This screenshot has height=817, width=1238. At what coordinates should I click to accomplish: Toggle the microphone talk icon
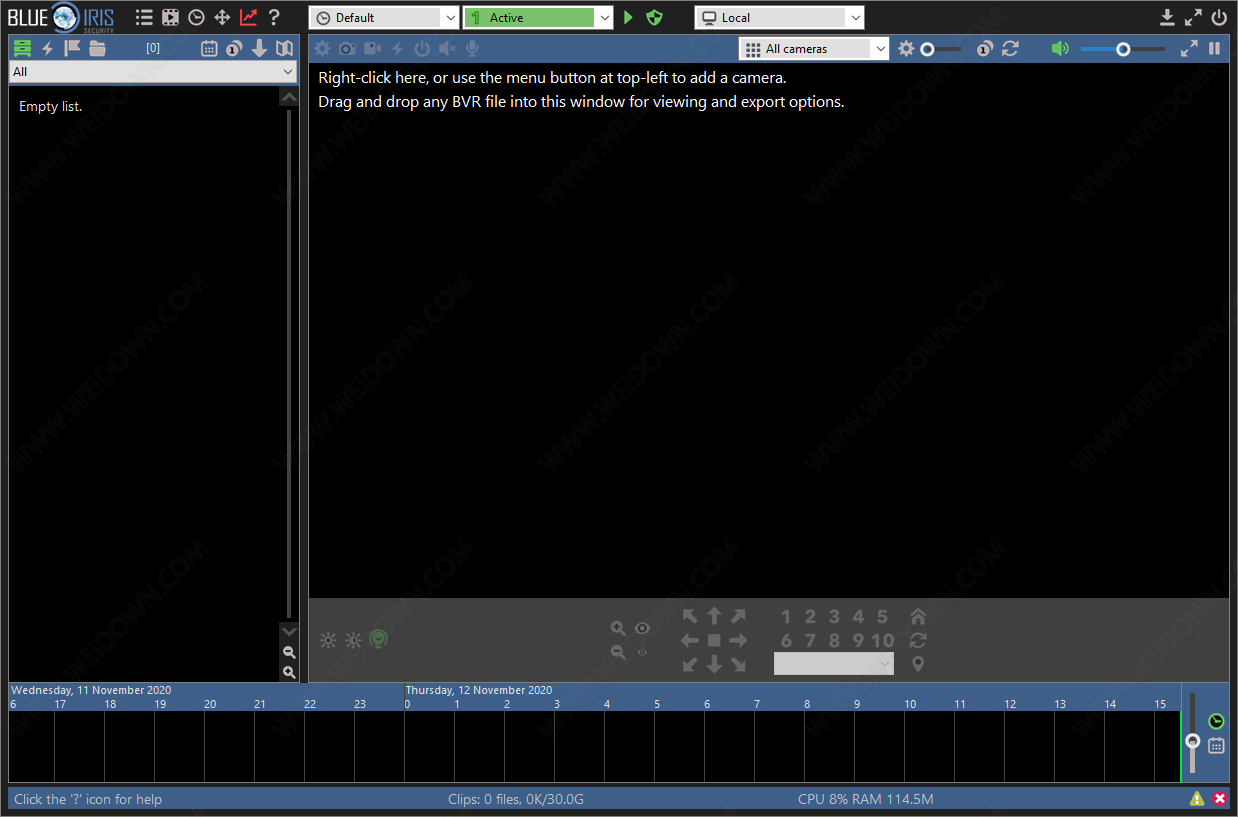(x=472, y=48)
